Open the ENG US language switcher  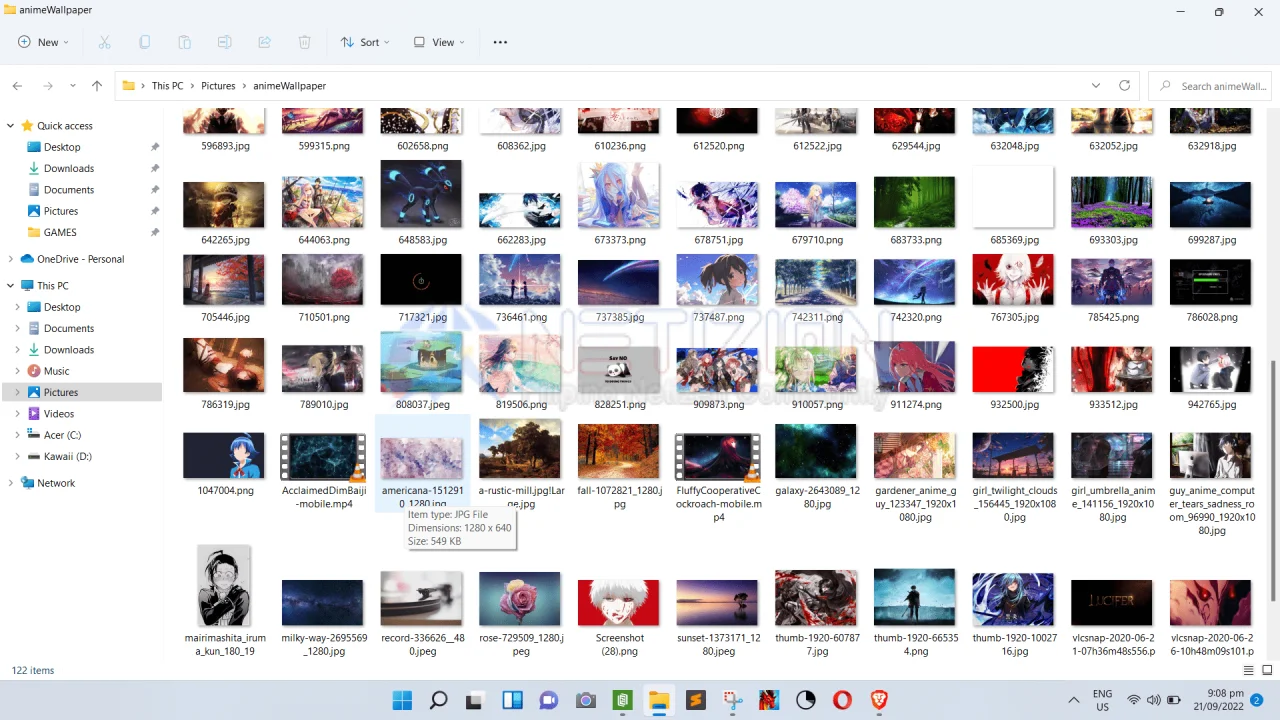pos(1102,700)
